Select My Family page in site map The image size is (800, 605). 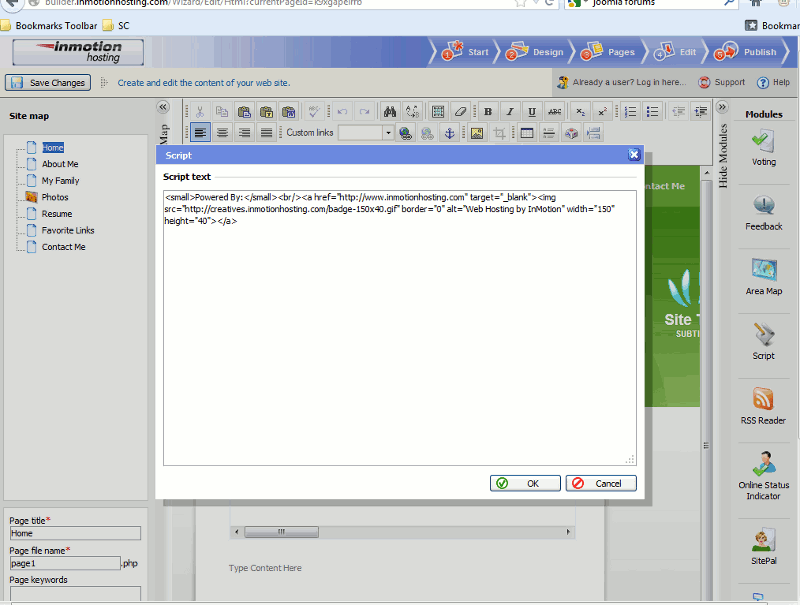pyautogui.click(x=60, y=181)
